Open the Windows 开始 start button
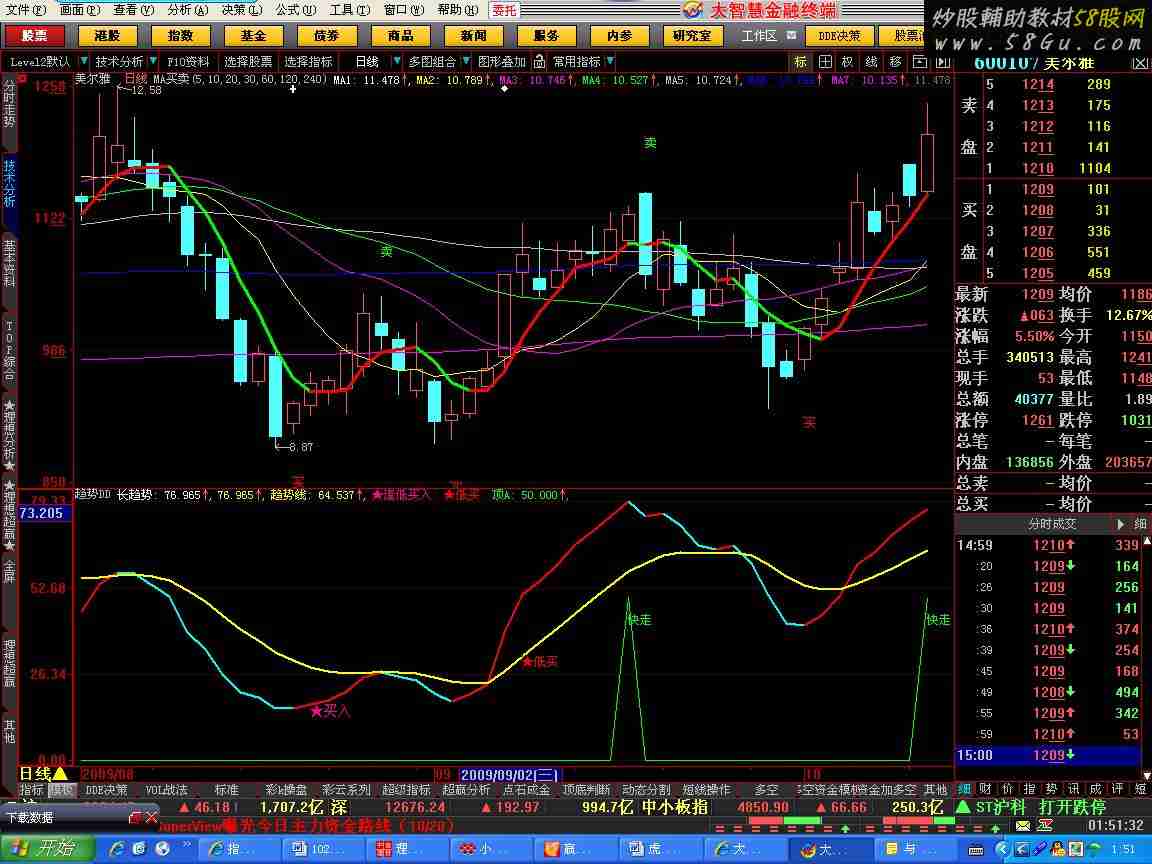The image size is (1152, 864). [x=47, y=849]
